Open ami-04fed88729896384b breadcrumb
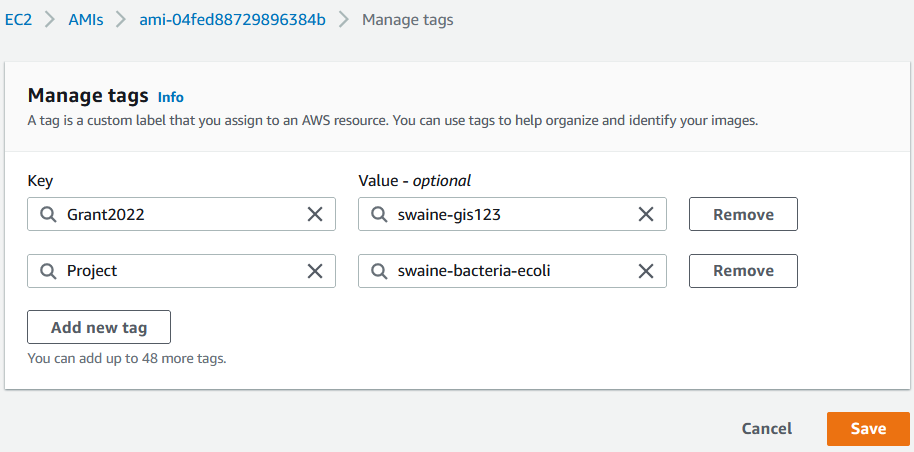 coord(232,20)
